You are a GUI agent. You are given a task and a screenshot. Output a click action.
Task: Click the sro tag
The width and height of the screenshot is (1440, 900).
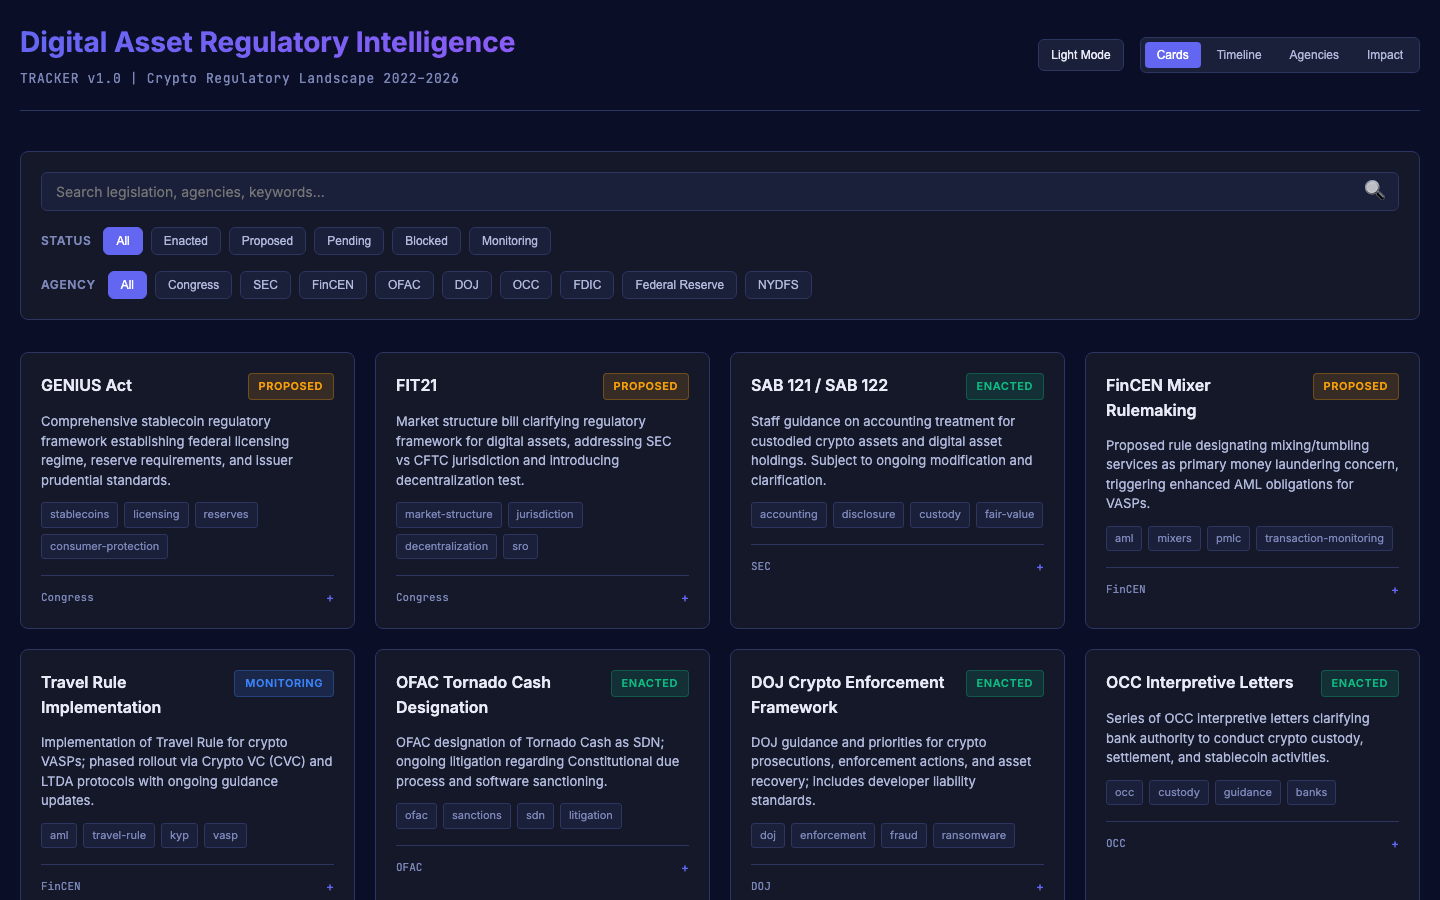pos(520,547)
